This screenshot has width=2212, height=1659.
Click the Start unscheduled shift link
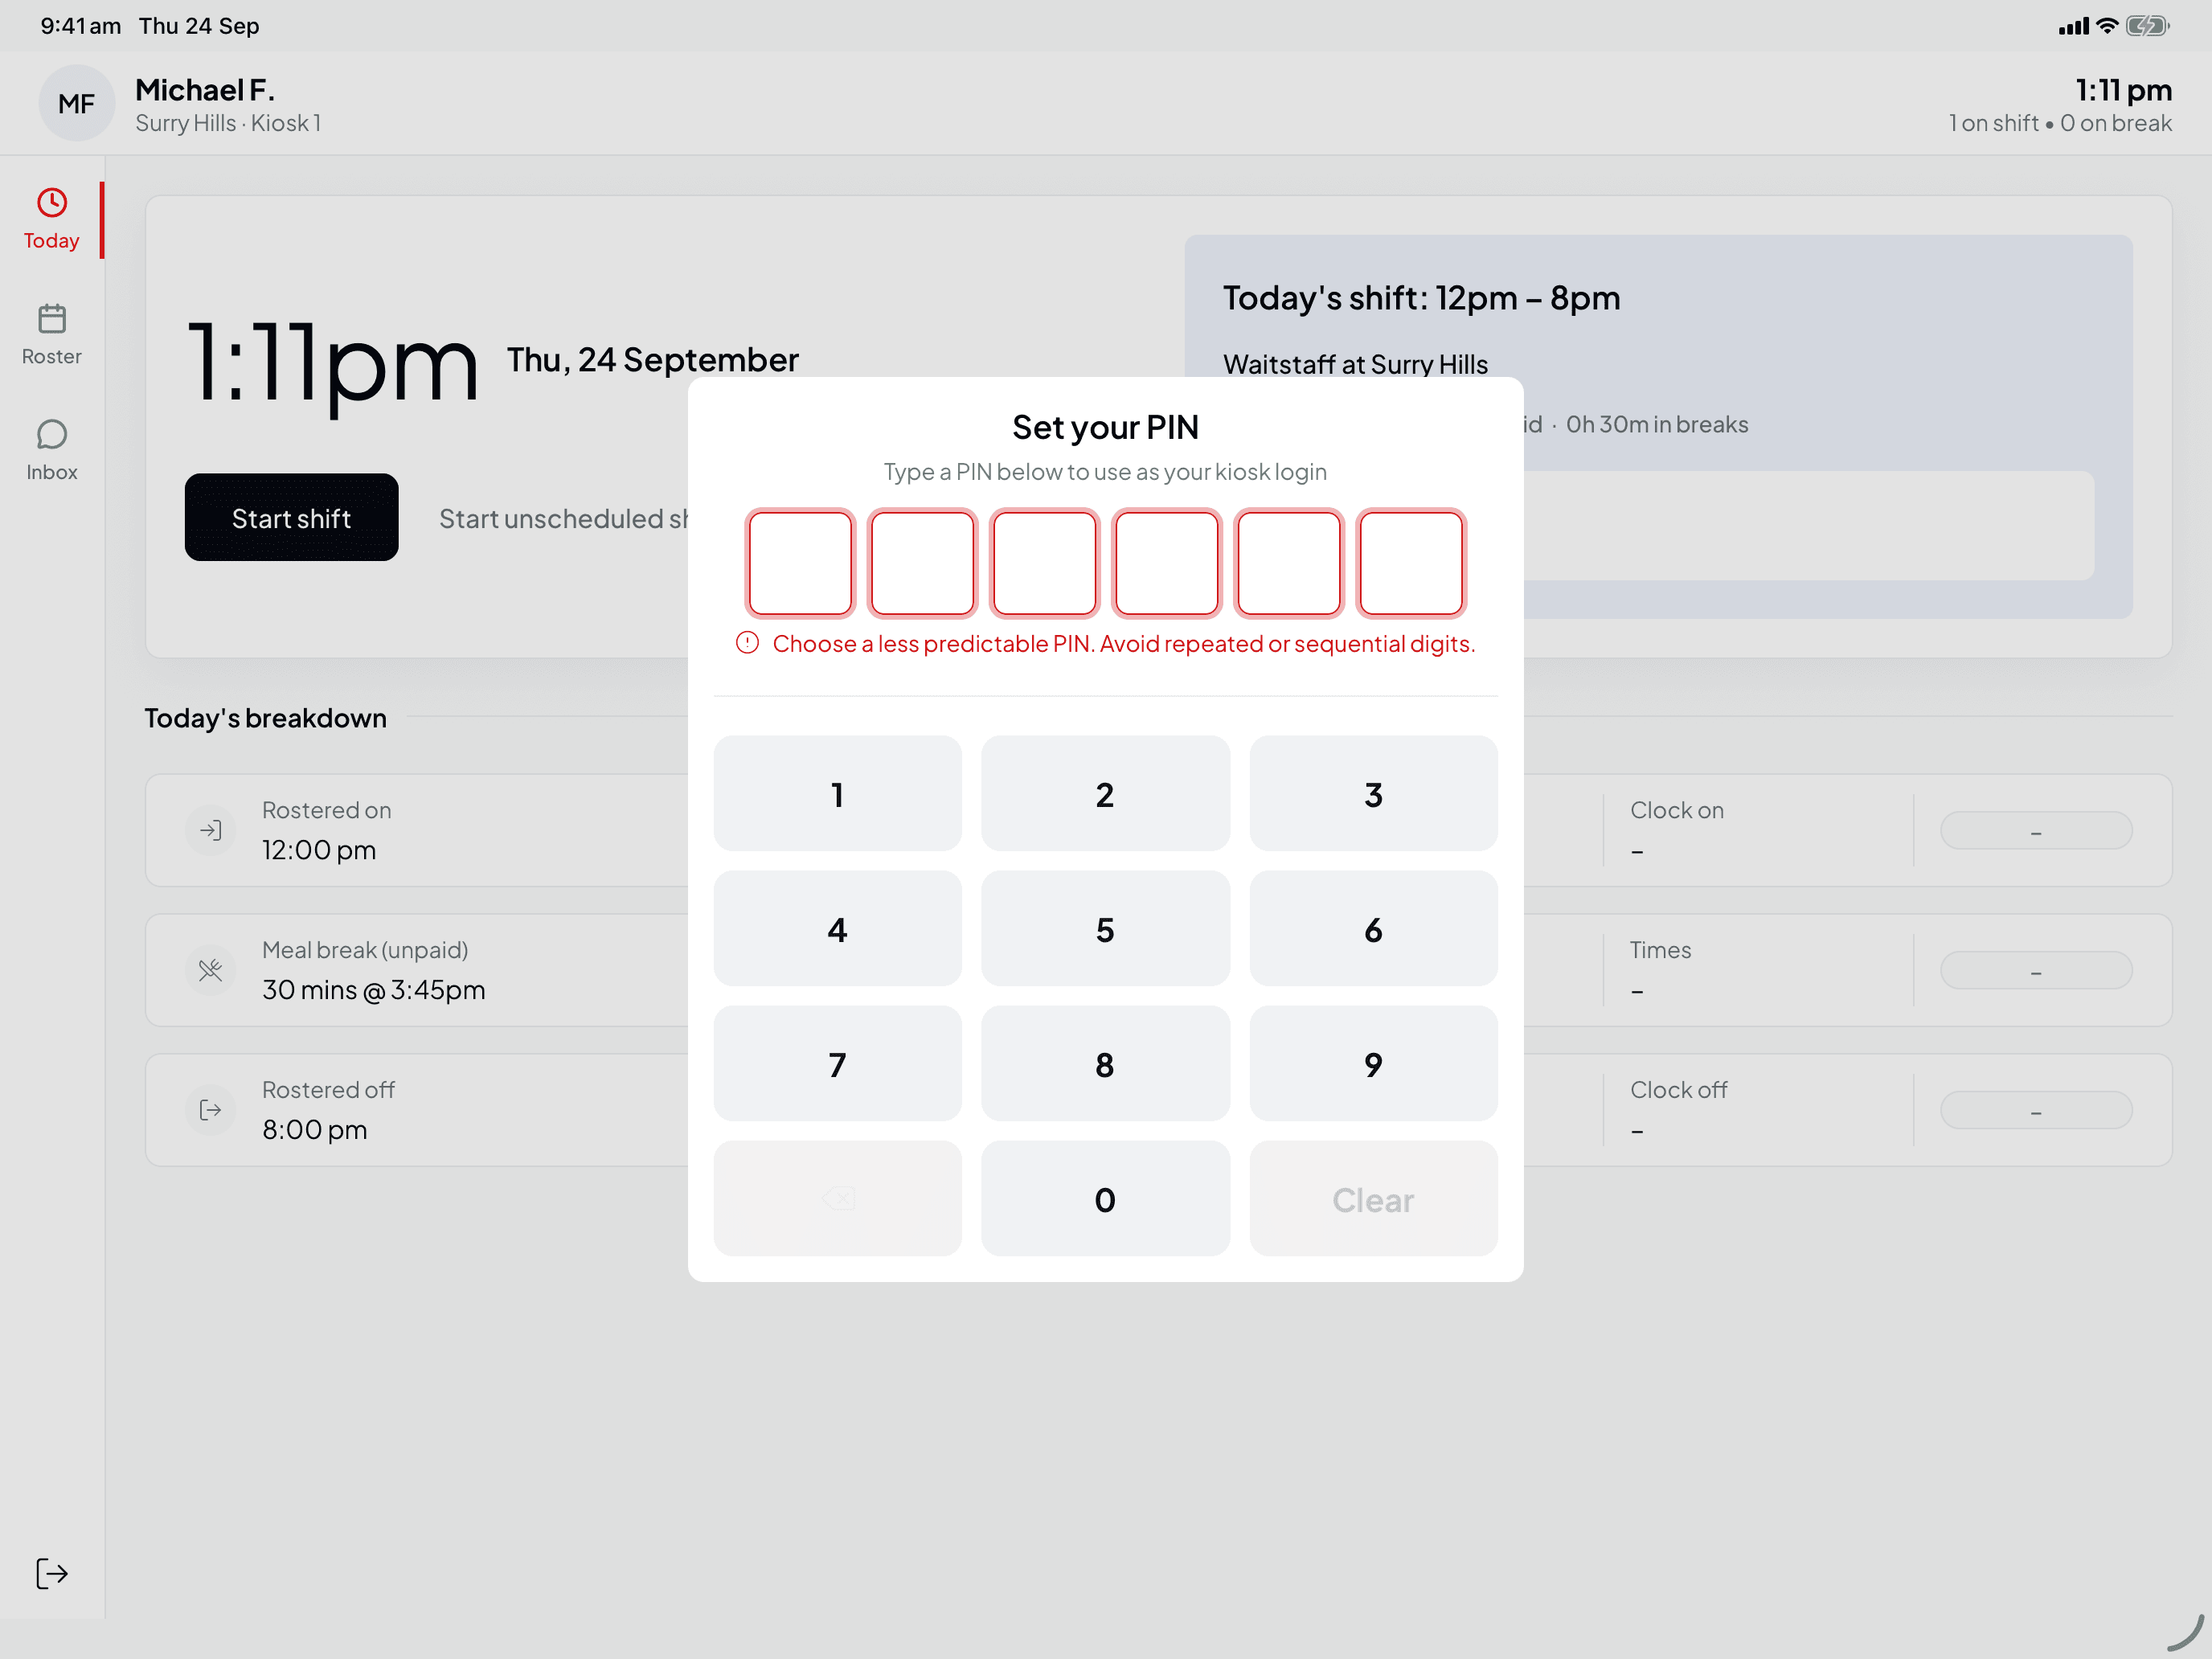[x=563, y=518]
